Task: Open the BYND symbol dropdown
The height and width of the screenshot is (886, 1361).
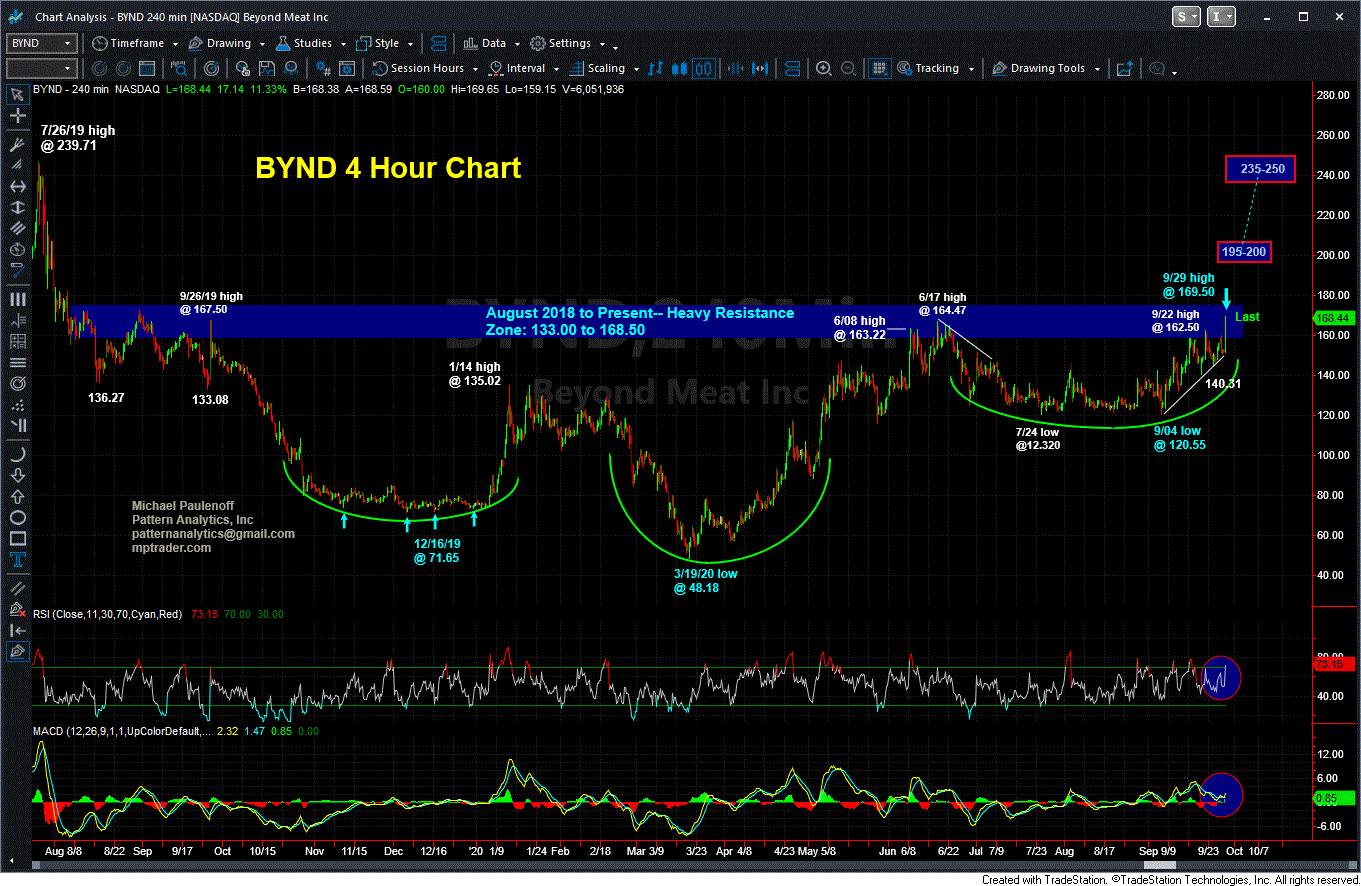Action: pos(67,43)
